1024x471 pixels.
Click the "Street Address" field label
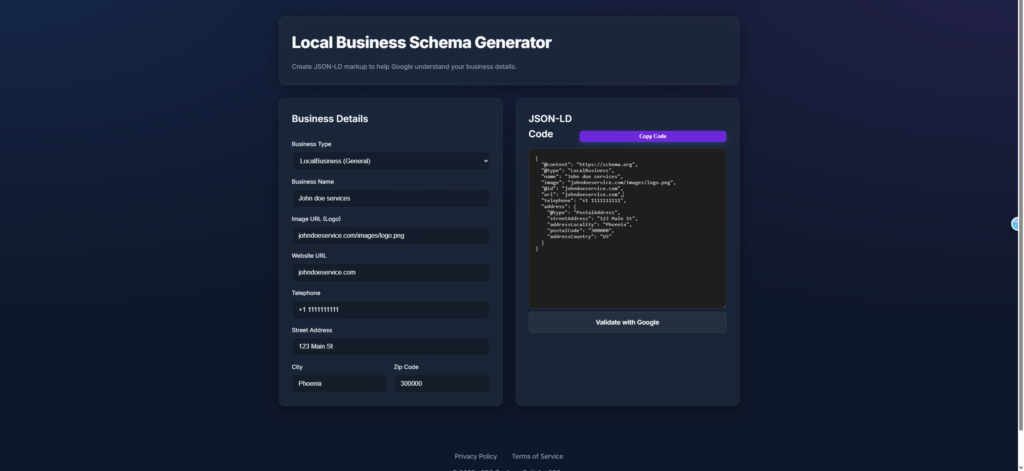point(312,331)
